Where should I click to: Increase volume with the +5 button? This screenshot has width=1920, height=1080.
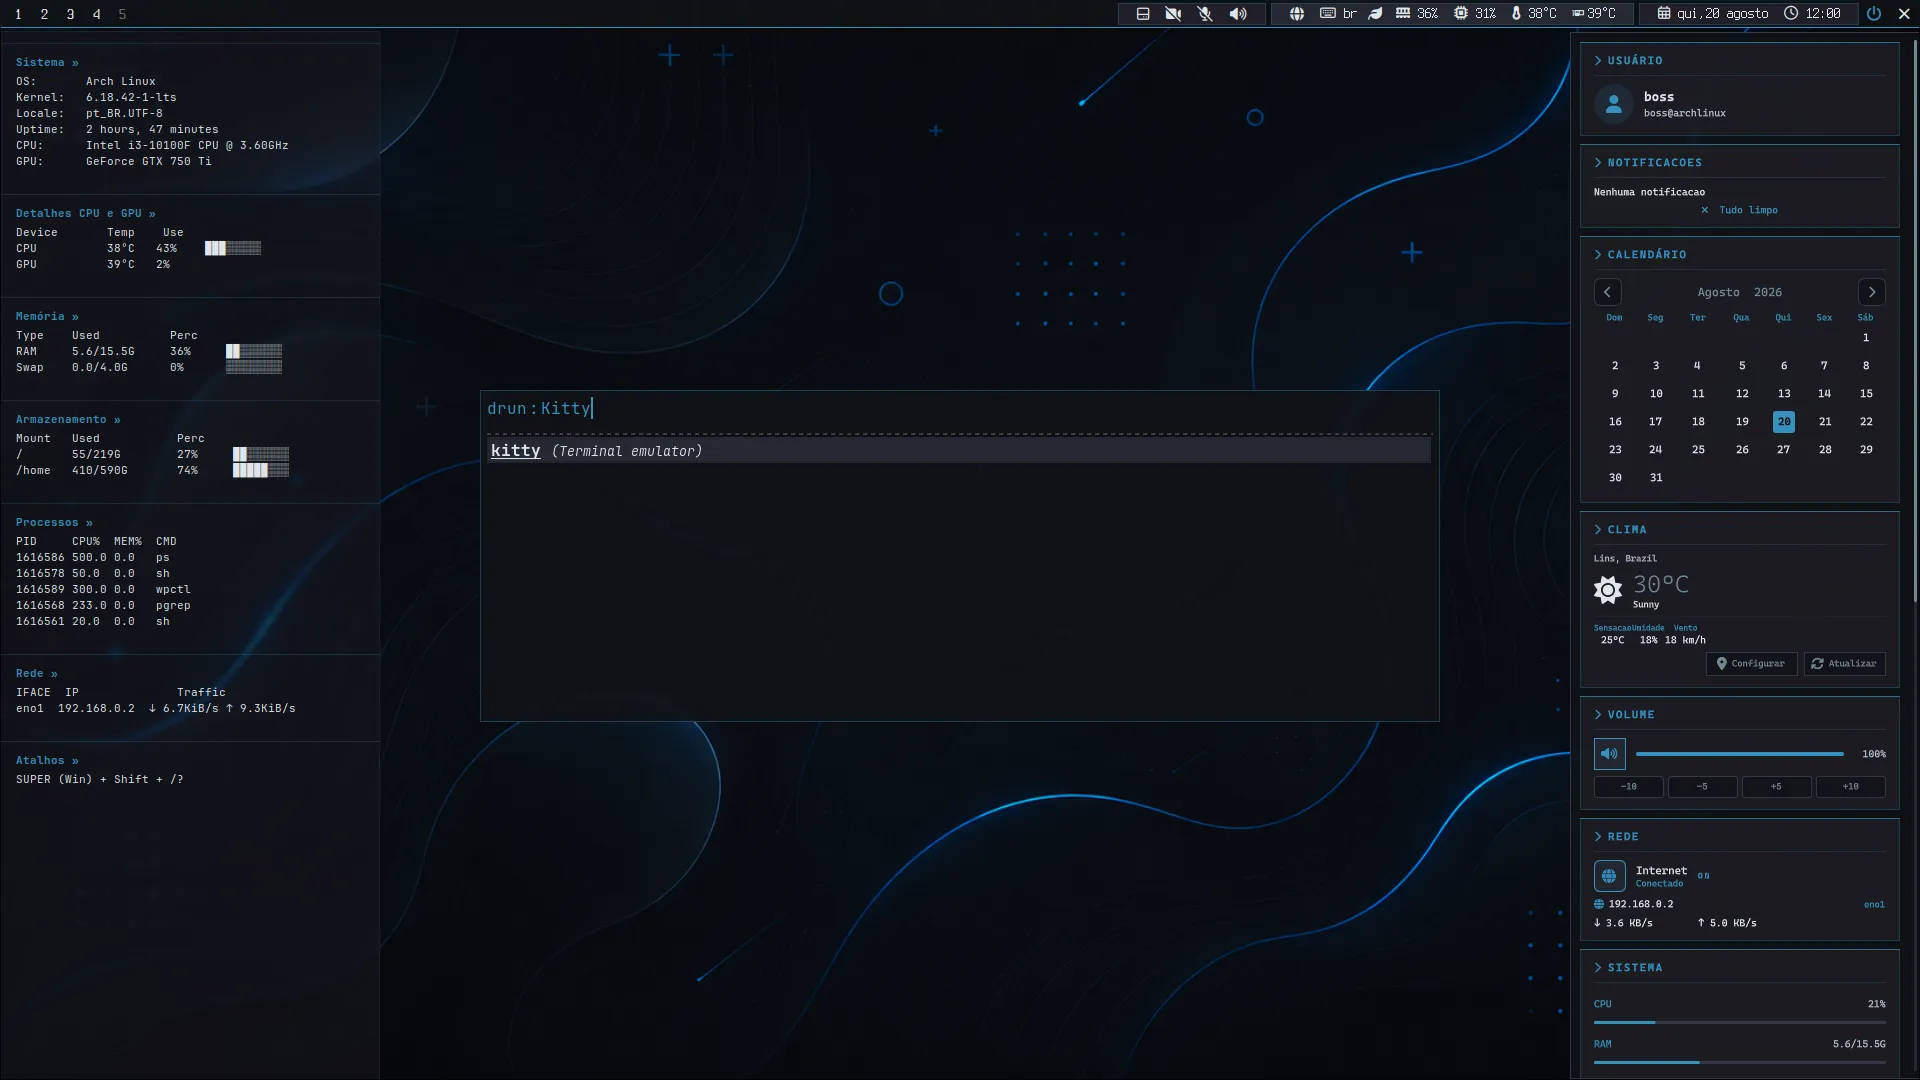[1777, 787]
